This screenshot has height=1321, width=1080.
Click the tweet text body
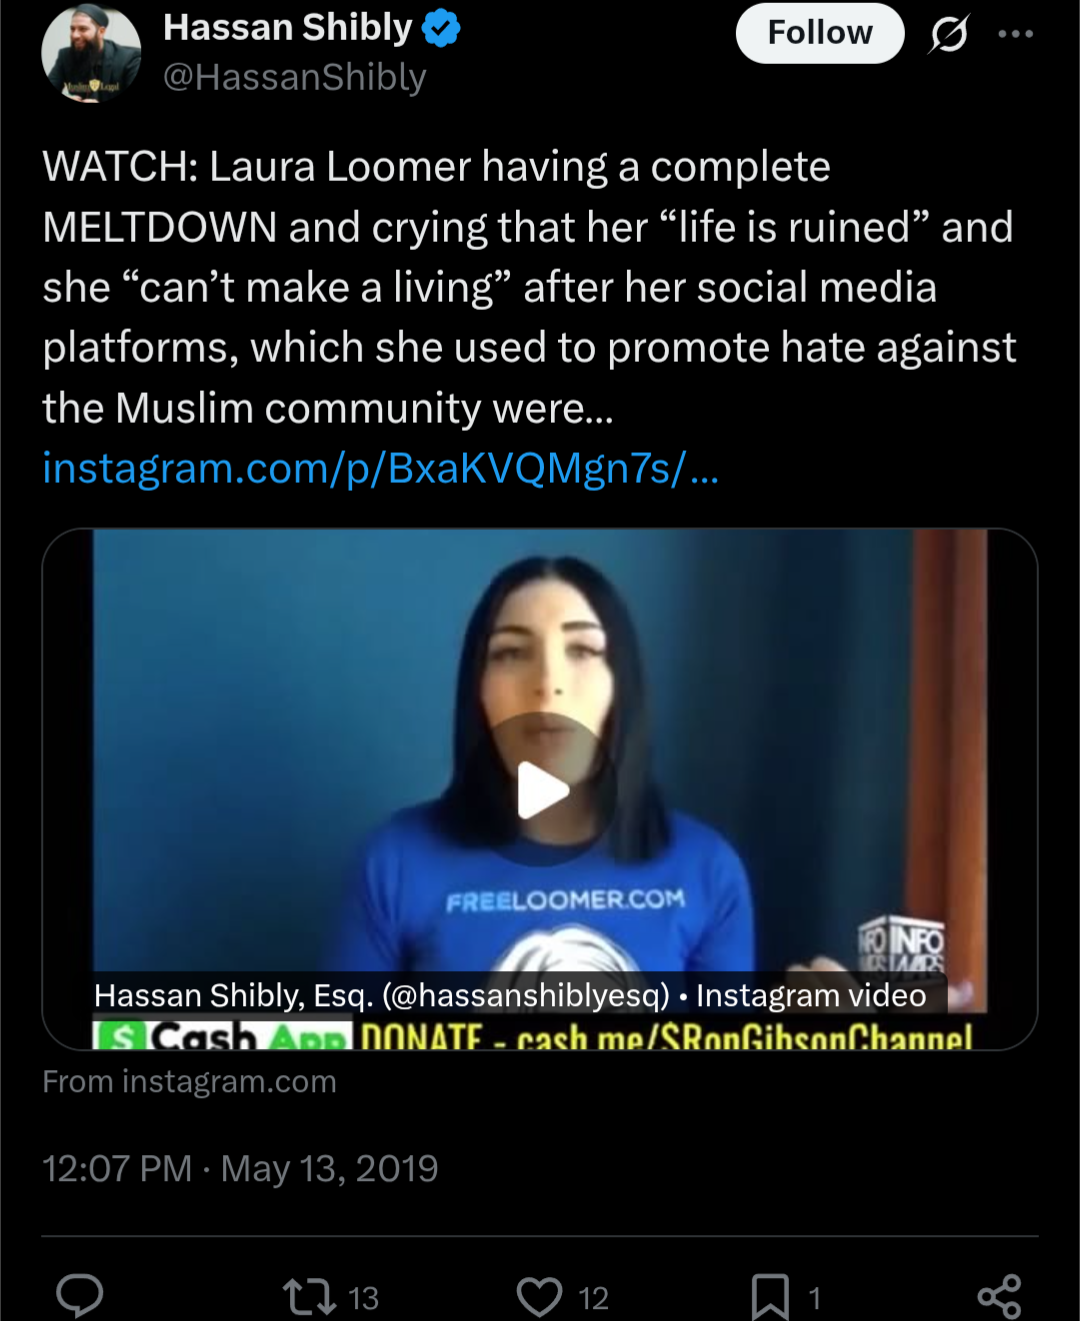[530, 288]
